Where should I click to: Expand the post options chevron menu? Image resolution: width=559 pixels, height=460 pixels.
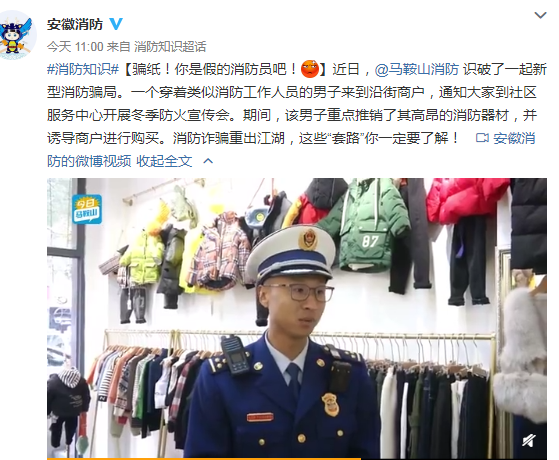click(540, 15)
